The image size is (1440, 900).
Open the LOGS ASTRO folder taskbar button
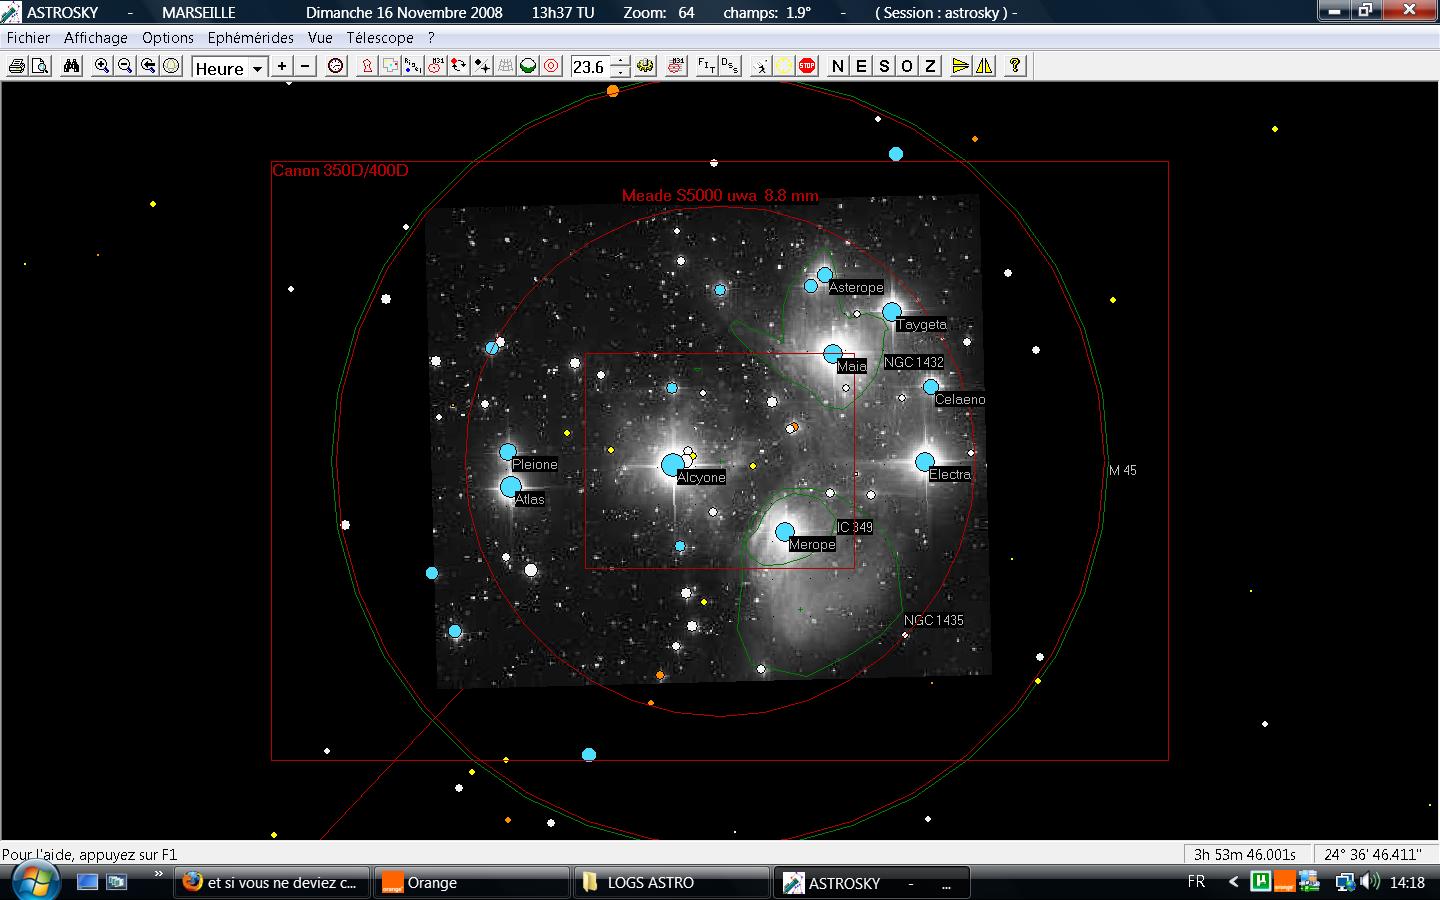click(x=672, y=883)
